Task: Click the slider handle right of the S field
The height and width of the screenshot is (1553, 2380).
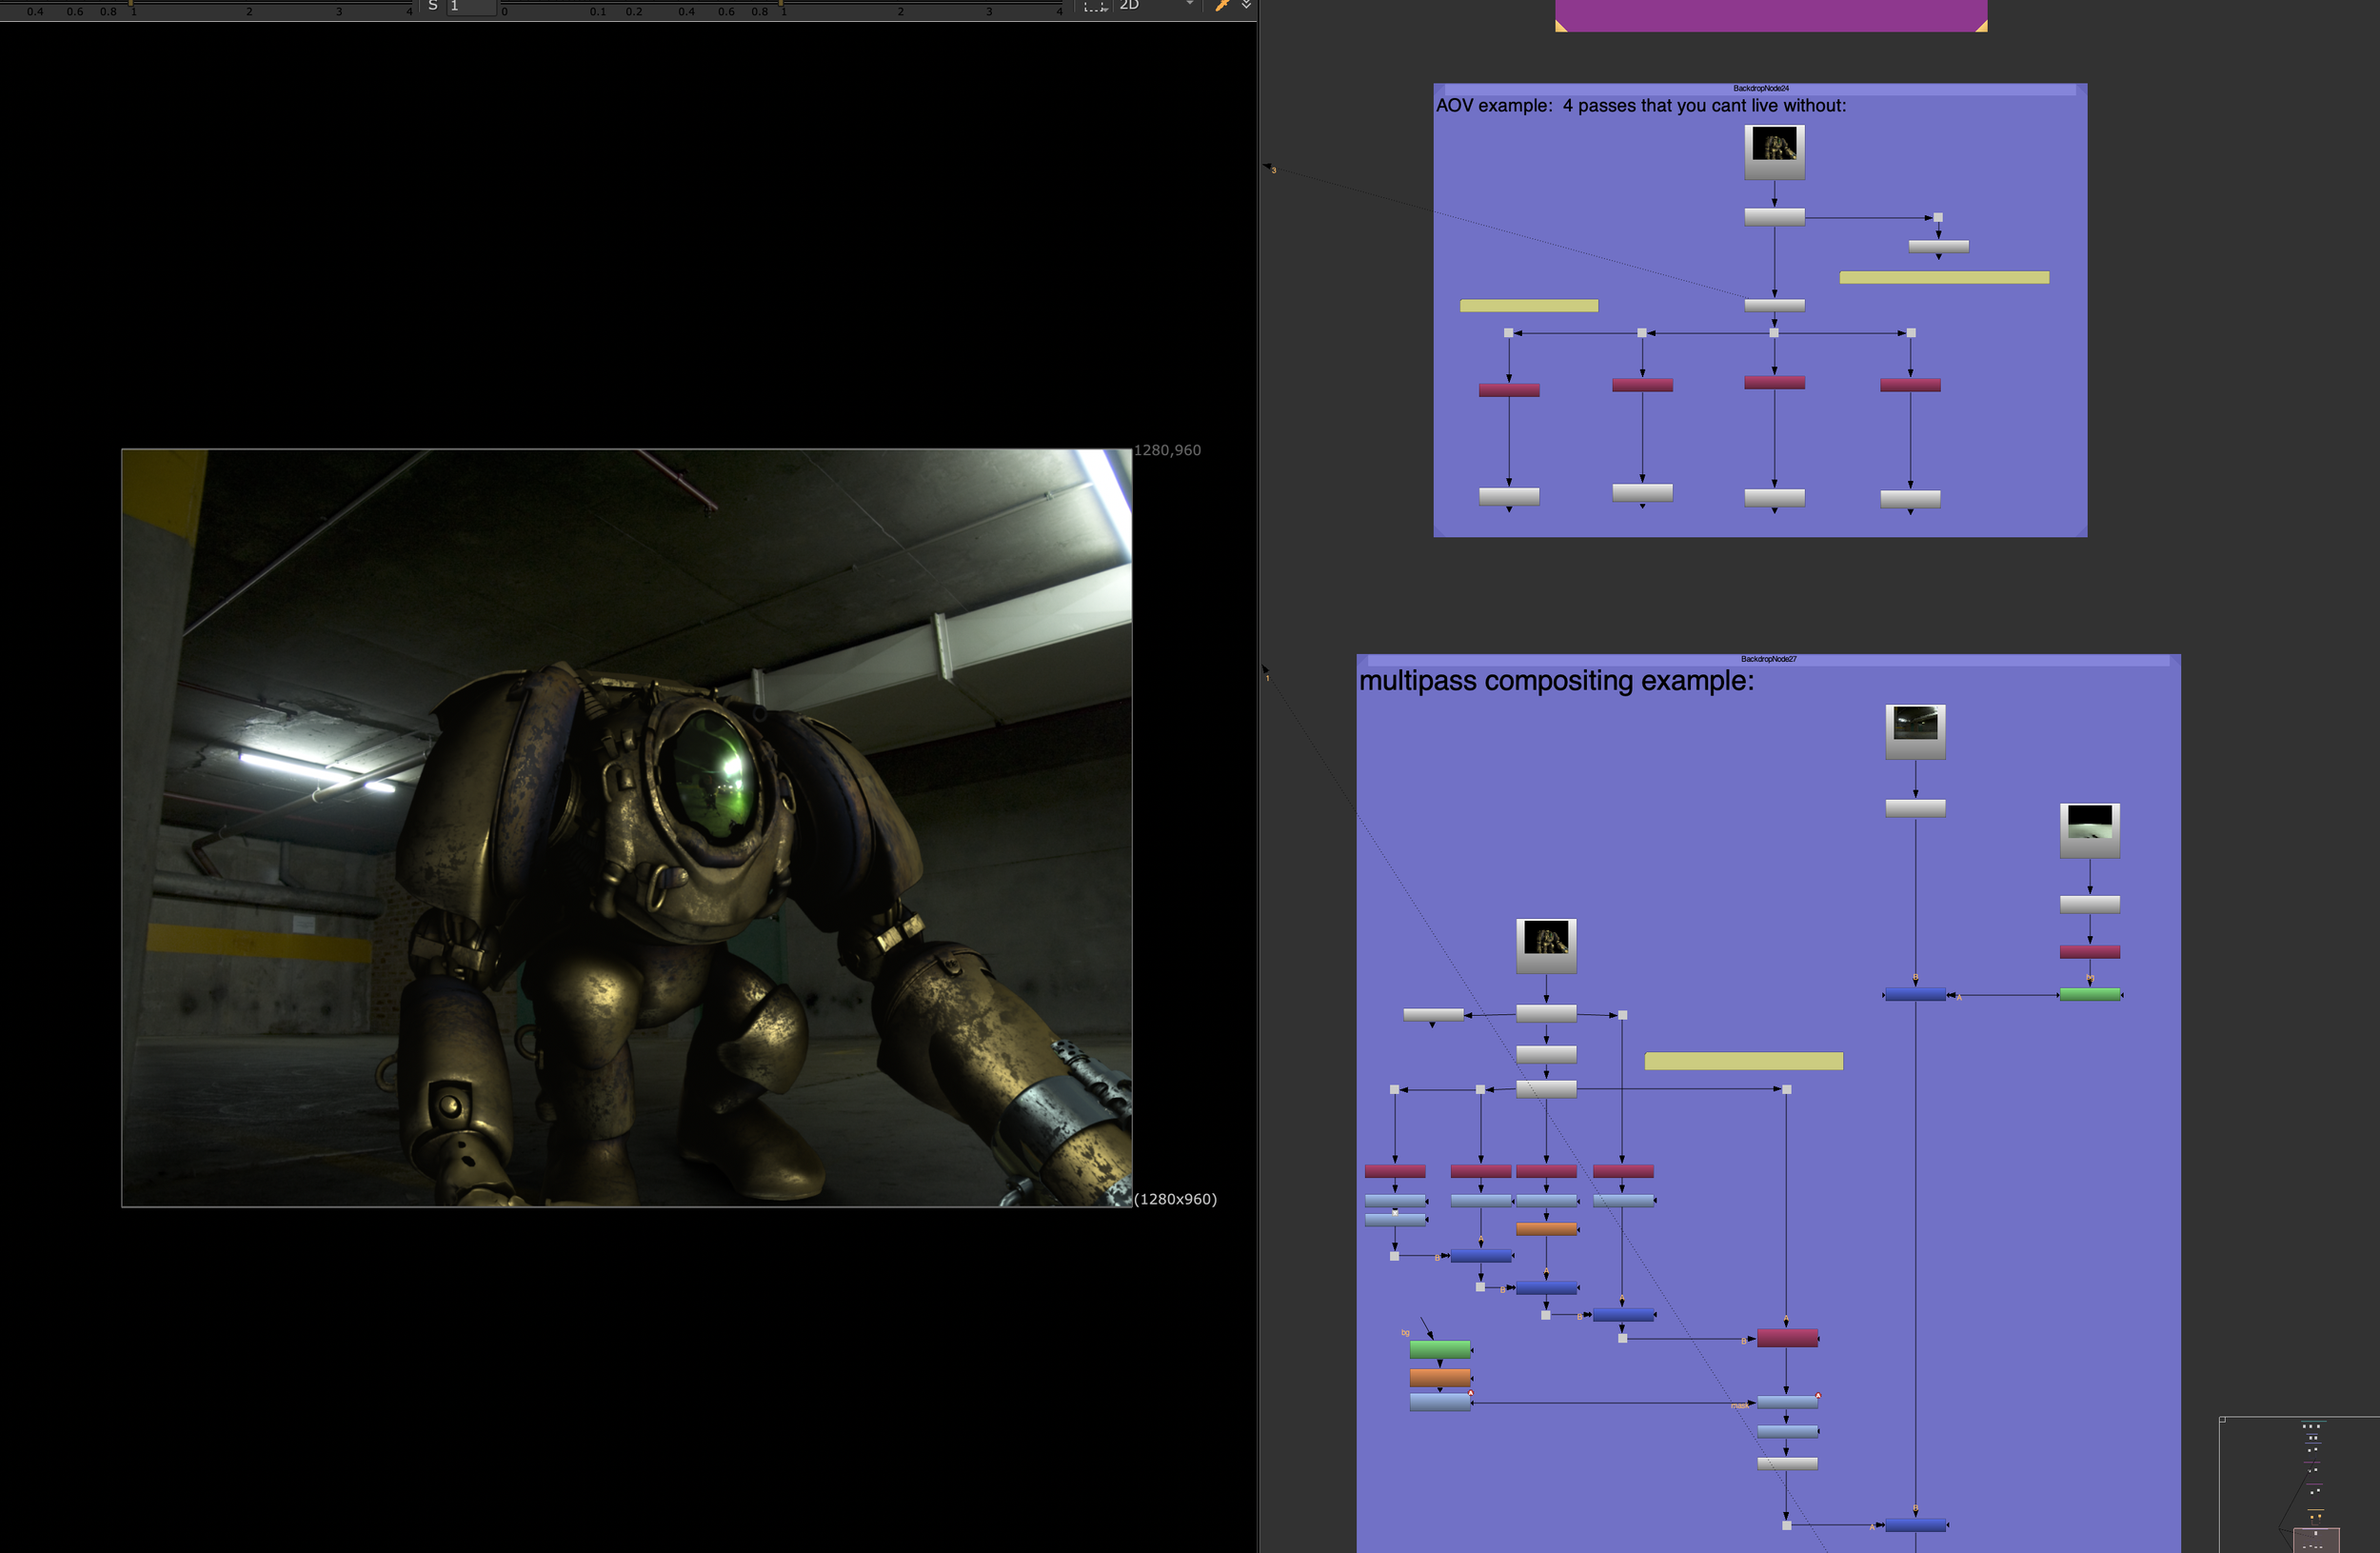Action: [781, 5]
